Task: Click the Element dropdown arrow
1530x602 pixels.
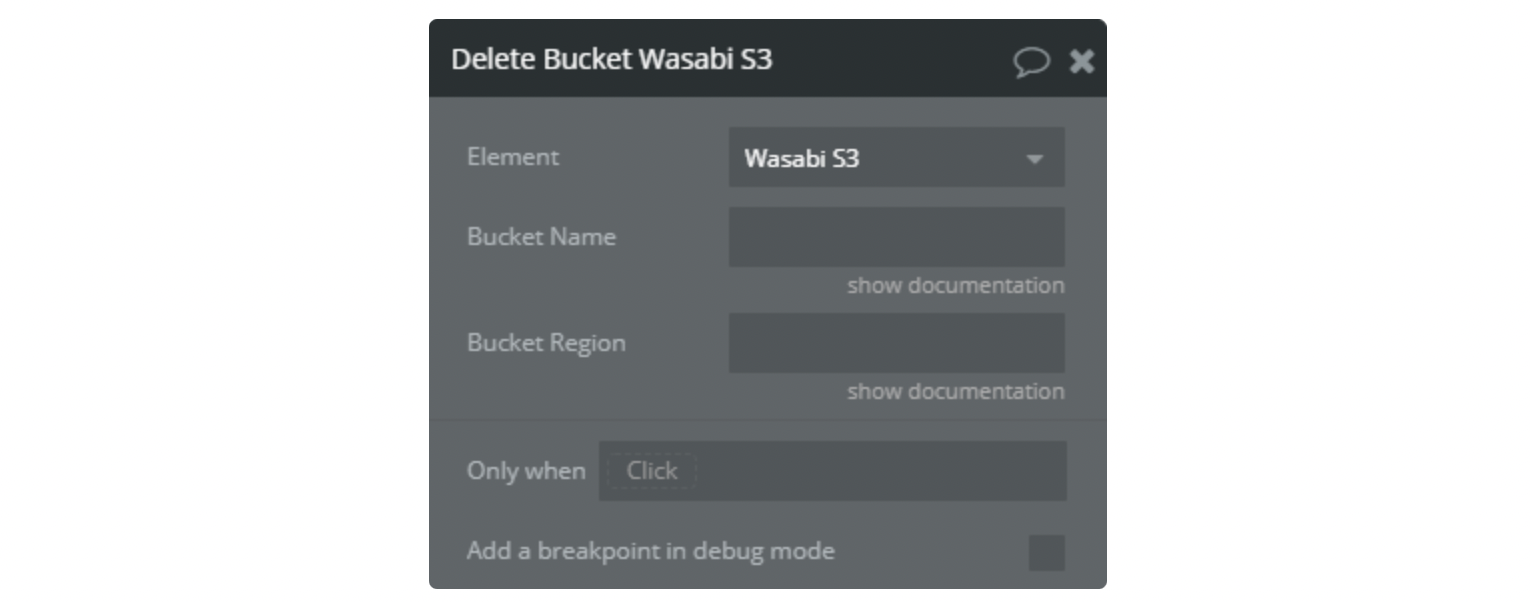Action: (x=1035, y=159)
